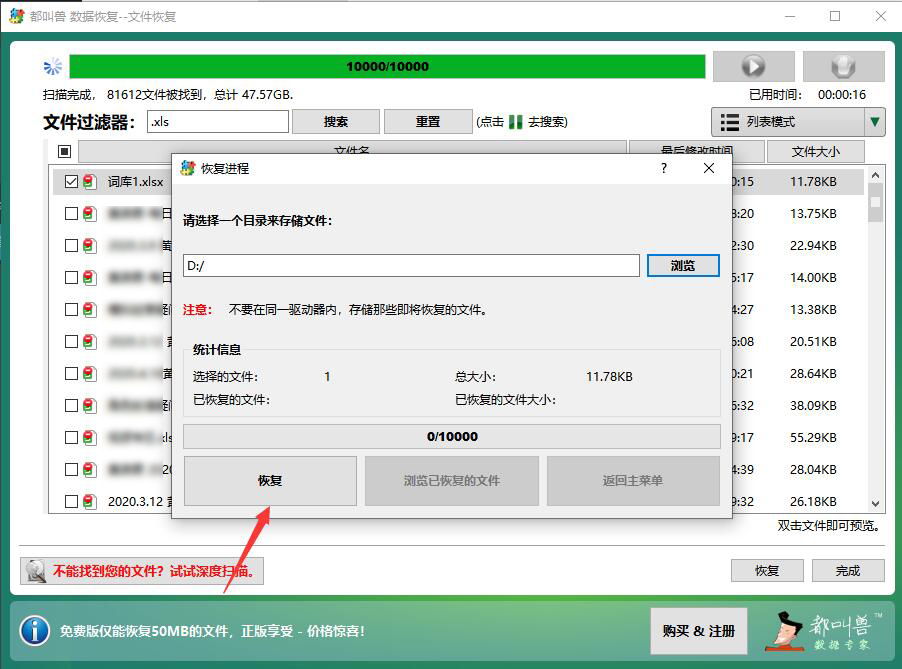The height and width of the screenshot is (669, 902).
Task: Click the green dropdown arrow beside 列表模式
Action: 873,121
